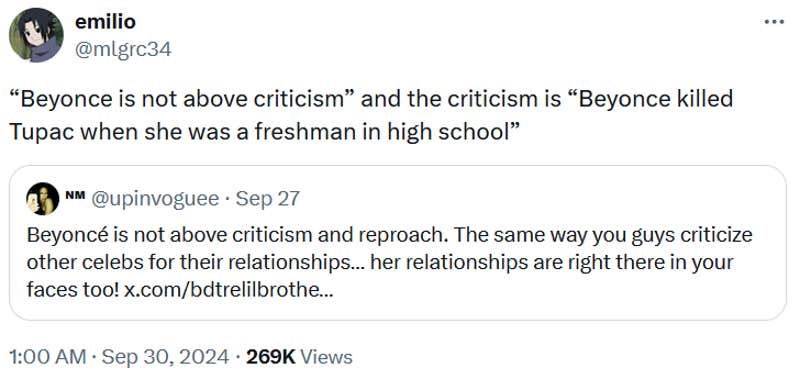Click 'faces too!' text in quoted tweet

[x=73, y=290]
